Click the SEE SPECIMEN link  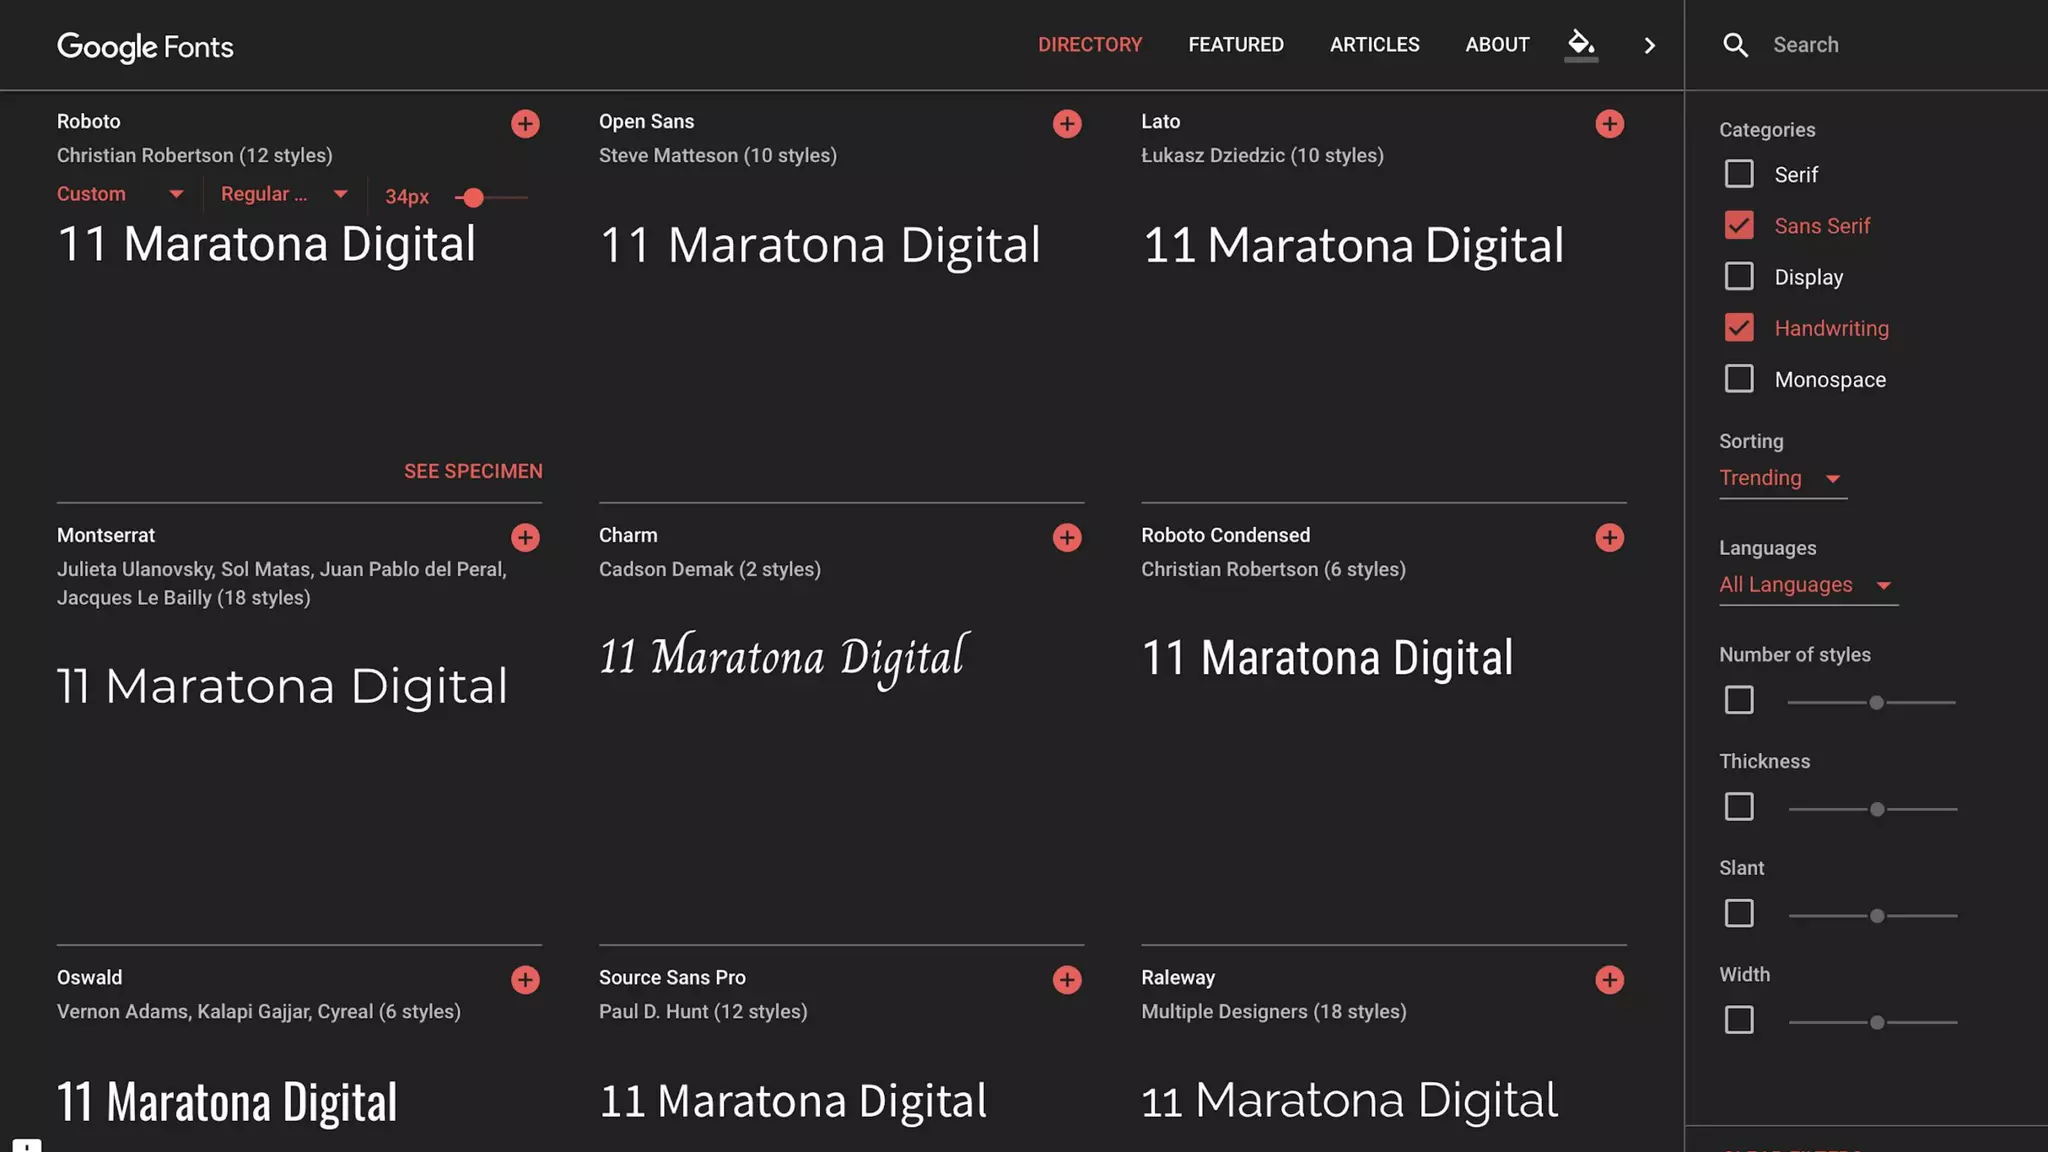pyautogui.click(x=473, y=471)
